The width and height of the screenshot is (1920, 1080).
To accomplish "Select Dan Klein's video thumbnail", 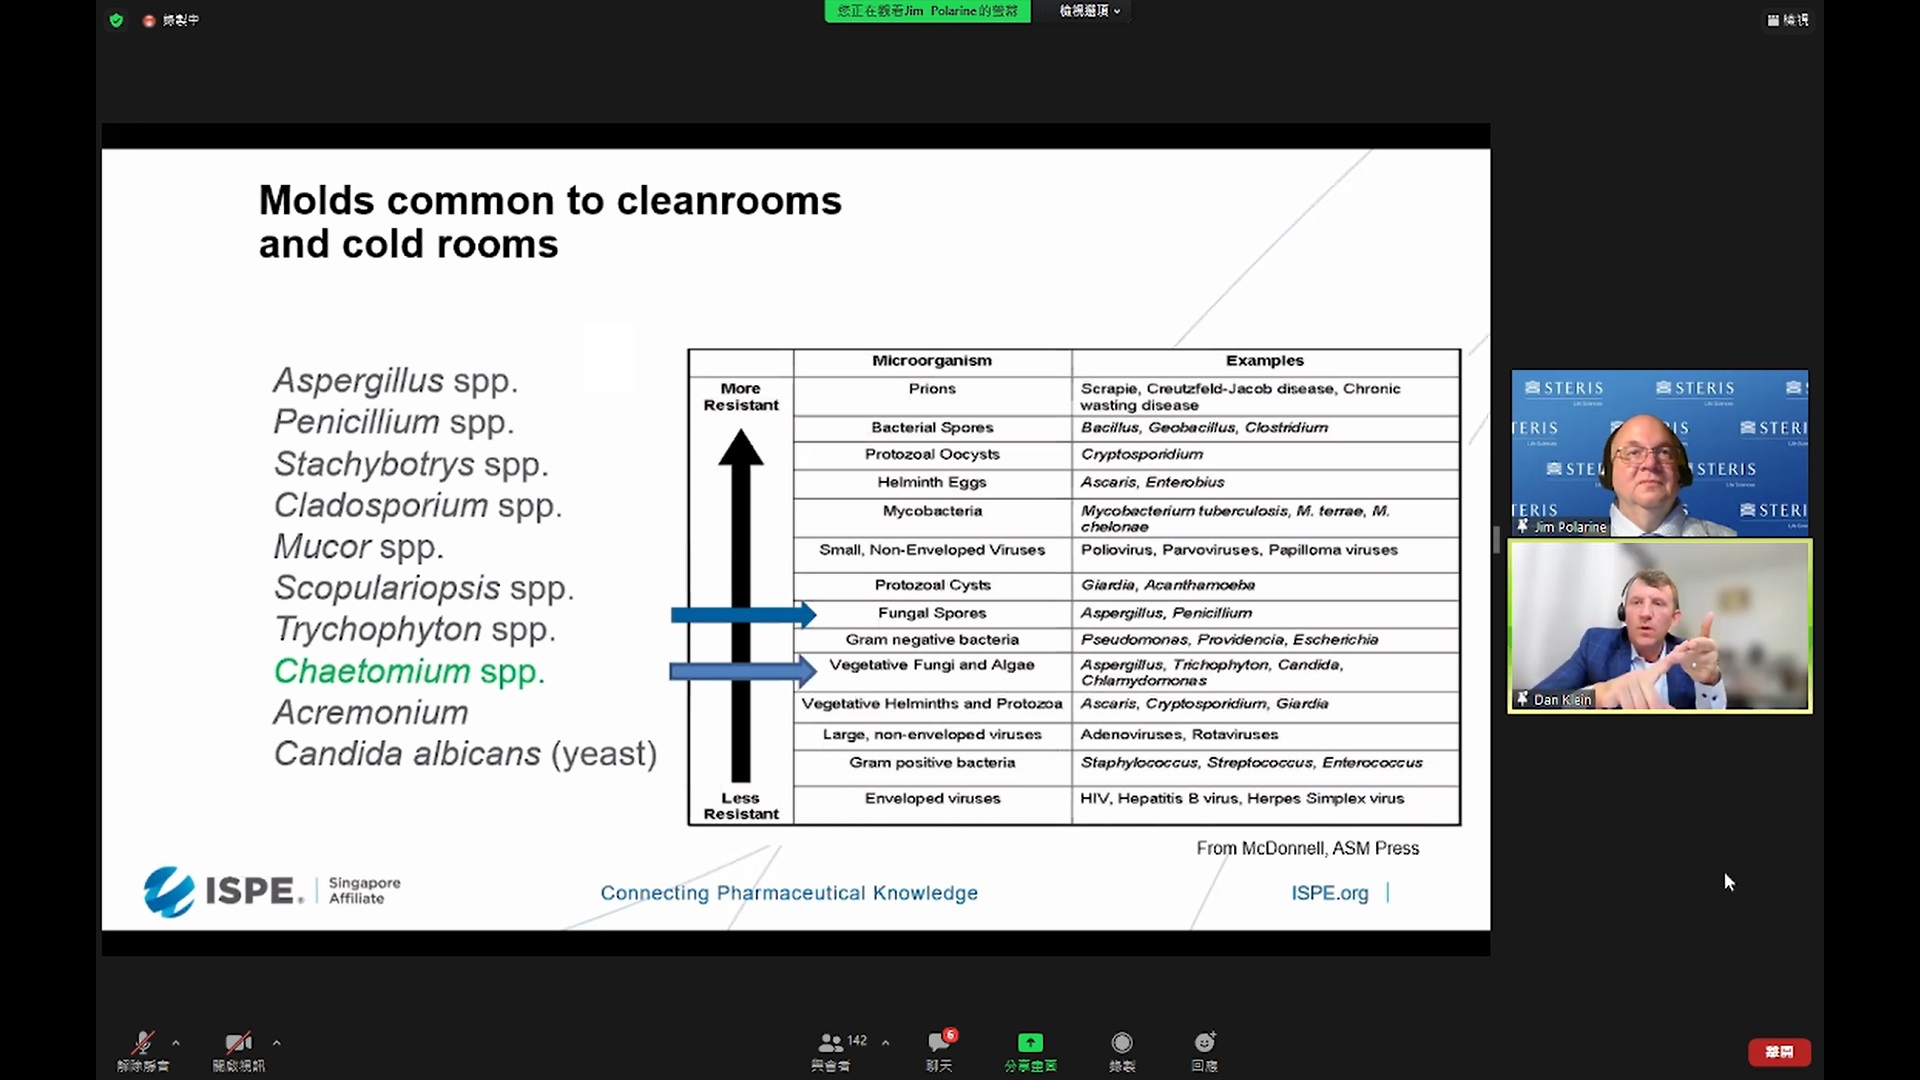I will tap(1660, 625).
